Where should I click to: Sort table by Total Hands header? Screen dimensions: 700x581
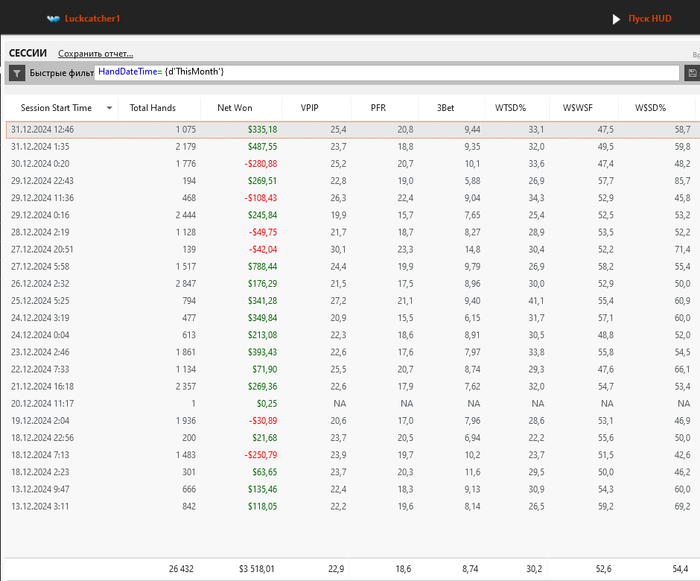pyautogui.click(x=152, y=108)
